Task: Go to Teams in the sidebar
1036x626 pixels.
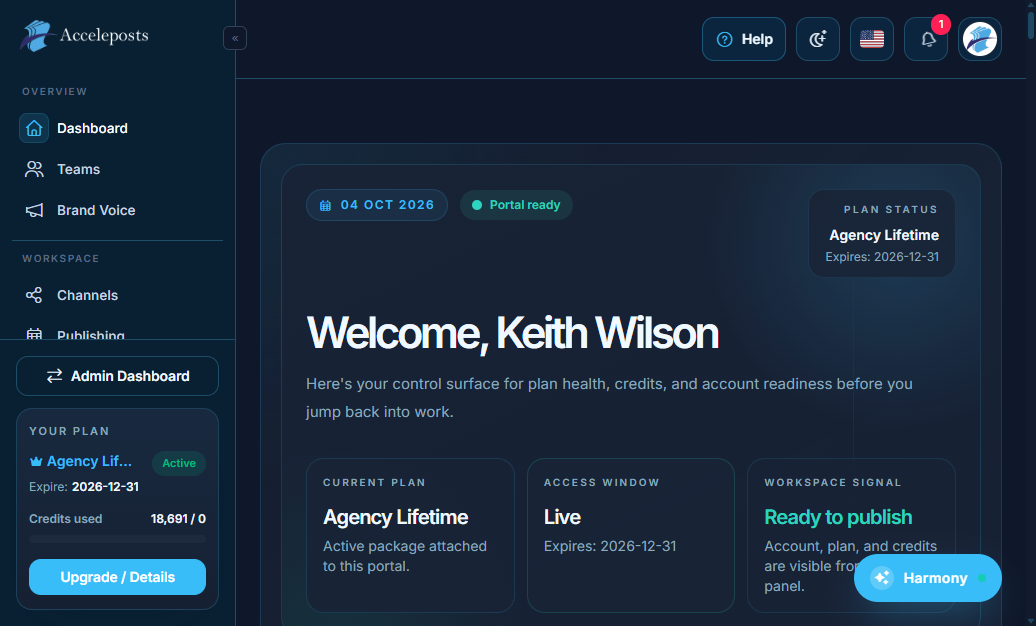Action: coord(78,169)
